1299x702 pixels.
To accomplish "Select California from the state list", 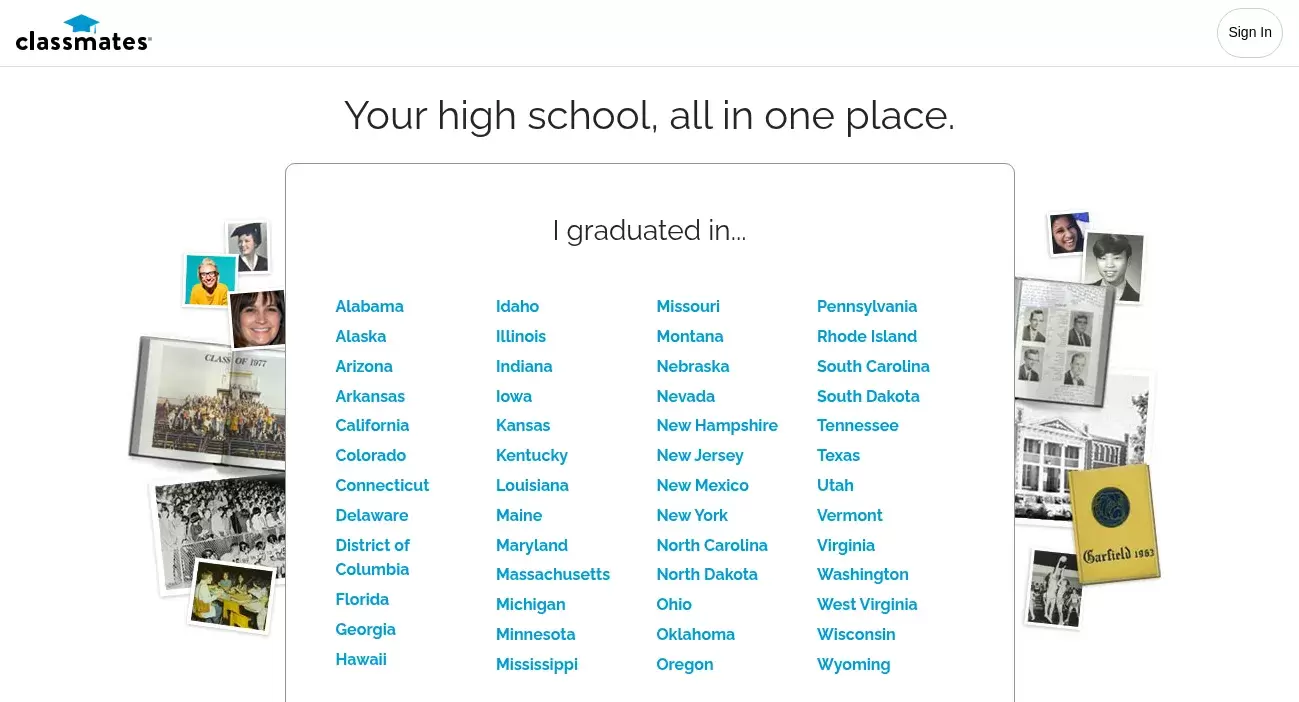I will (x=372, y=426).
